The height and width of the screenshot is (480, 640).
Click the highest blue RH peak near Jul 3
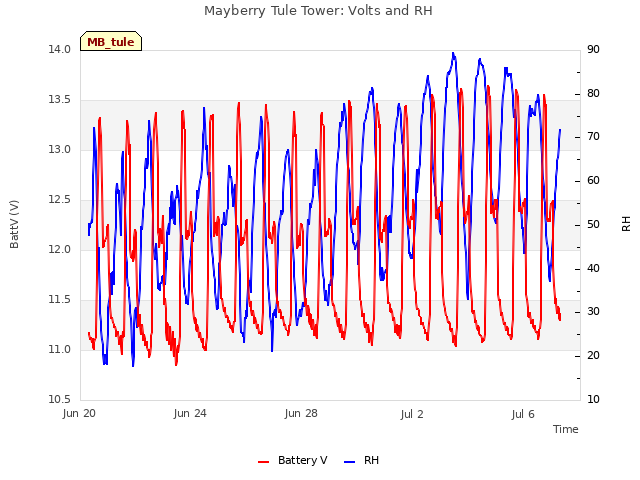click(x=453, y=53)
